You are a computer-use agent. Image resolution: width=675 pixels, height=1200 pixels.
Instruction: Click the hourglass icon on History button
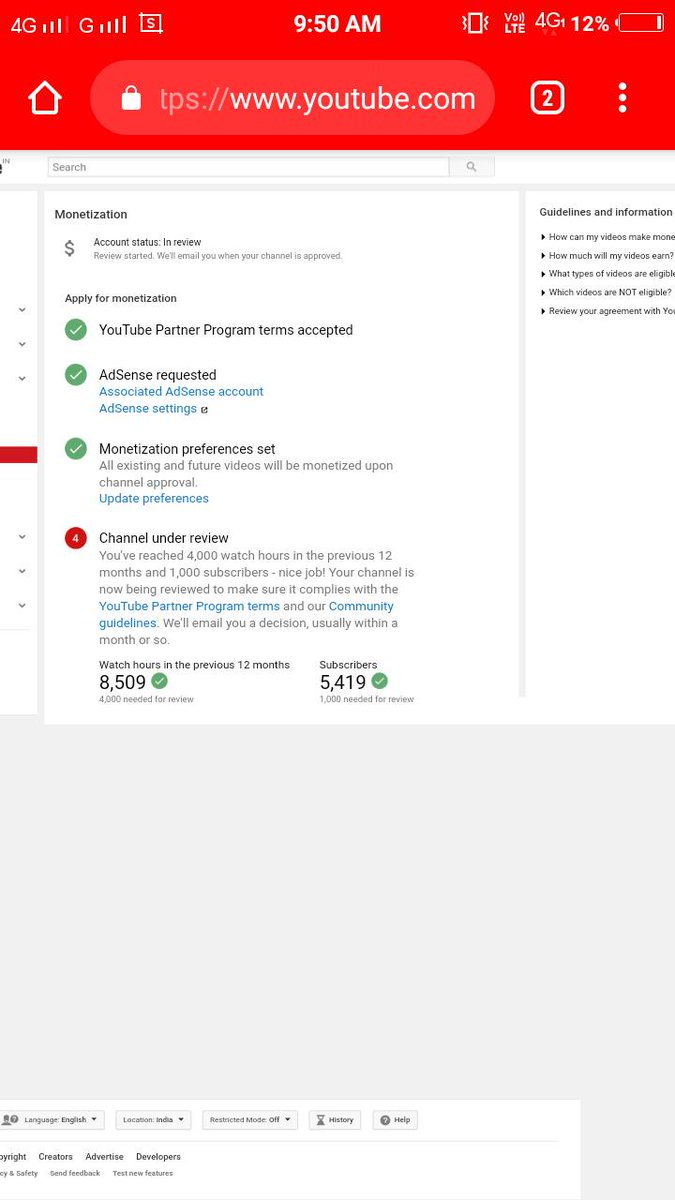tap(321, 1120)
